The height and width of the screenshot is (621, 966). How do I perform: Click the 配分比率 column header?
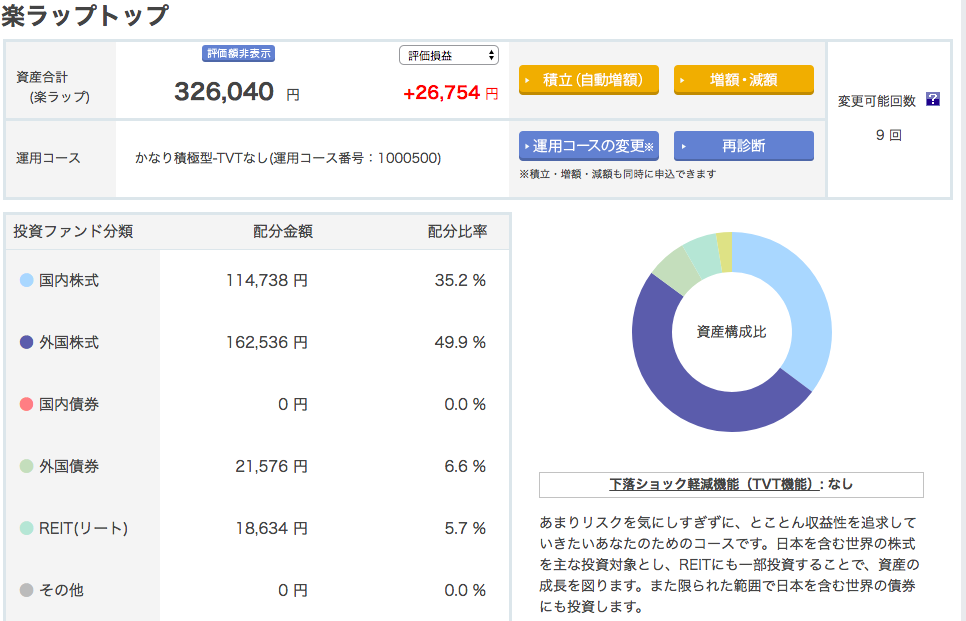[458, 231]
